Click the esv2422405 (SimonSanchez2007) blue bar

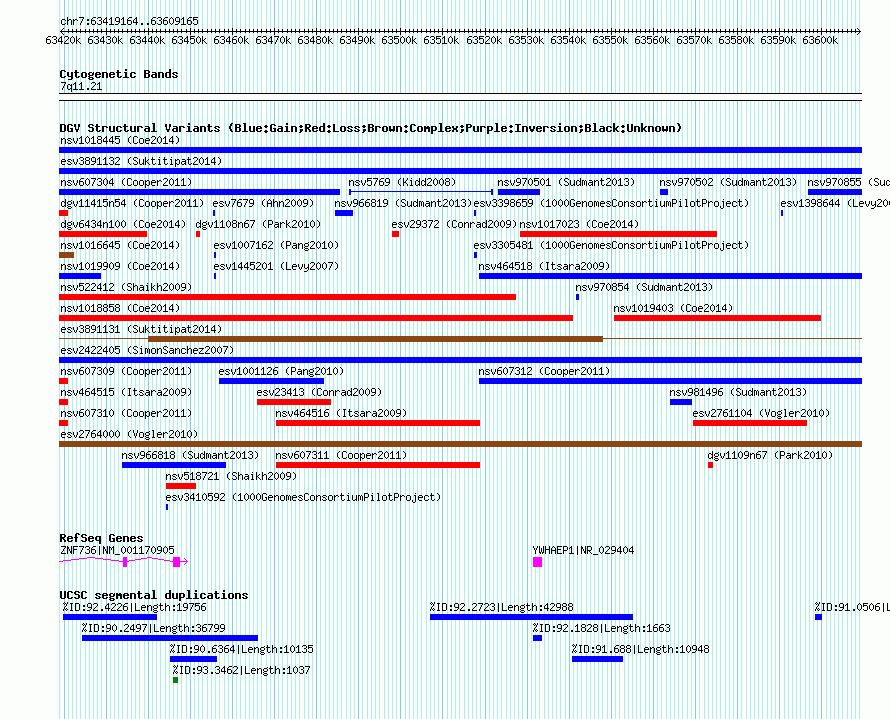(460, 360)
